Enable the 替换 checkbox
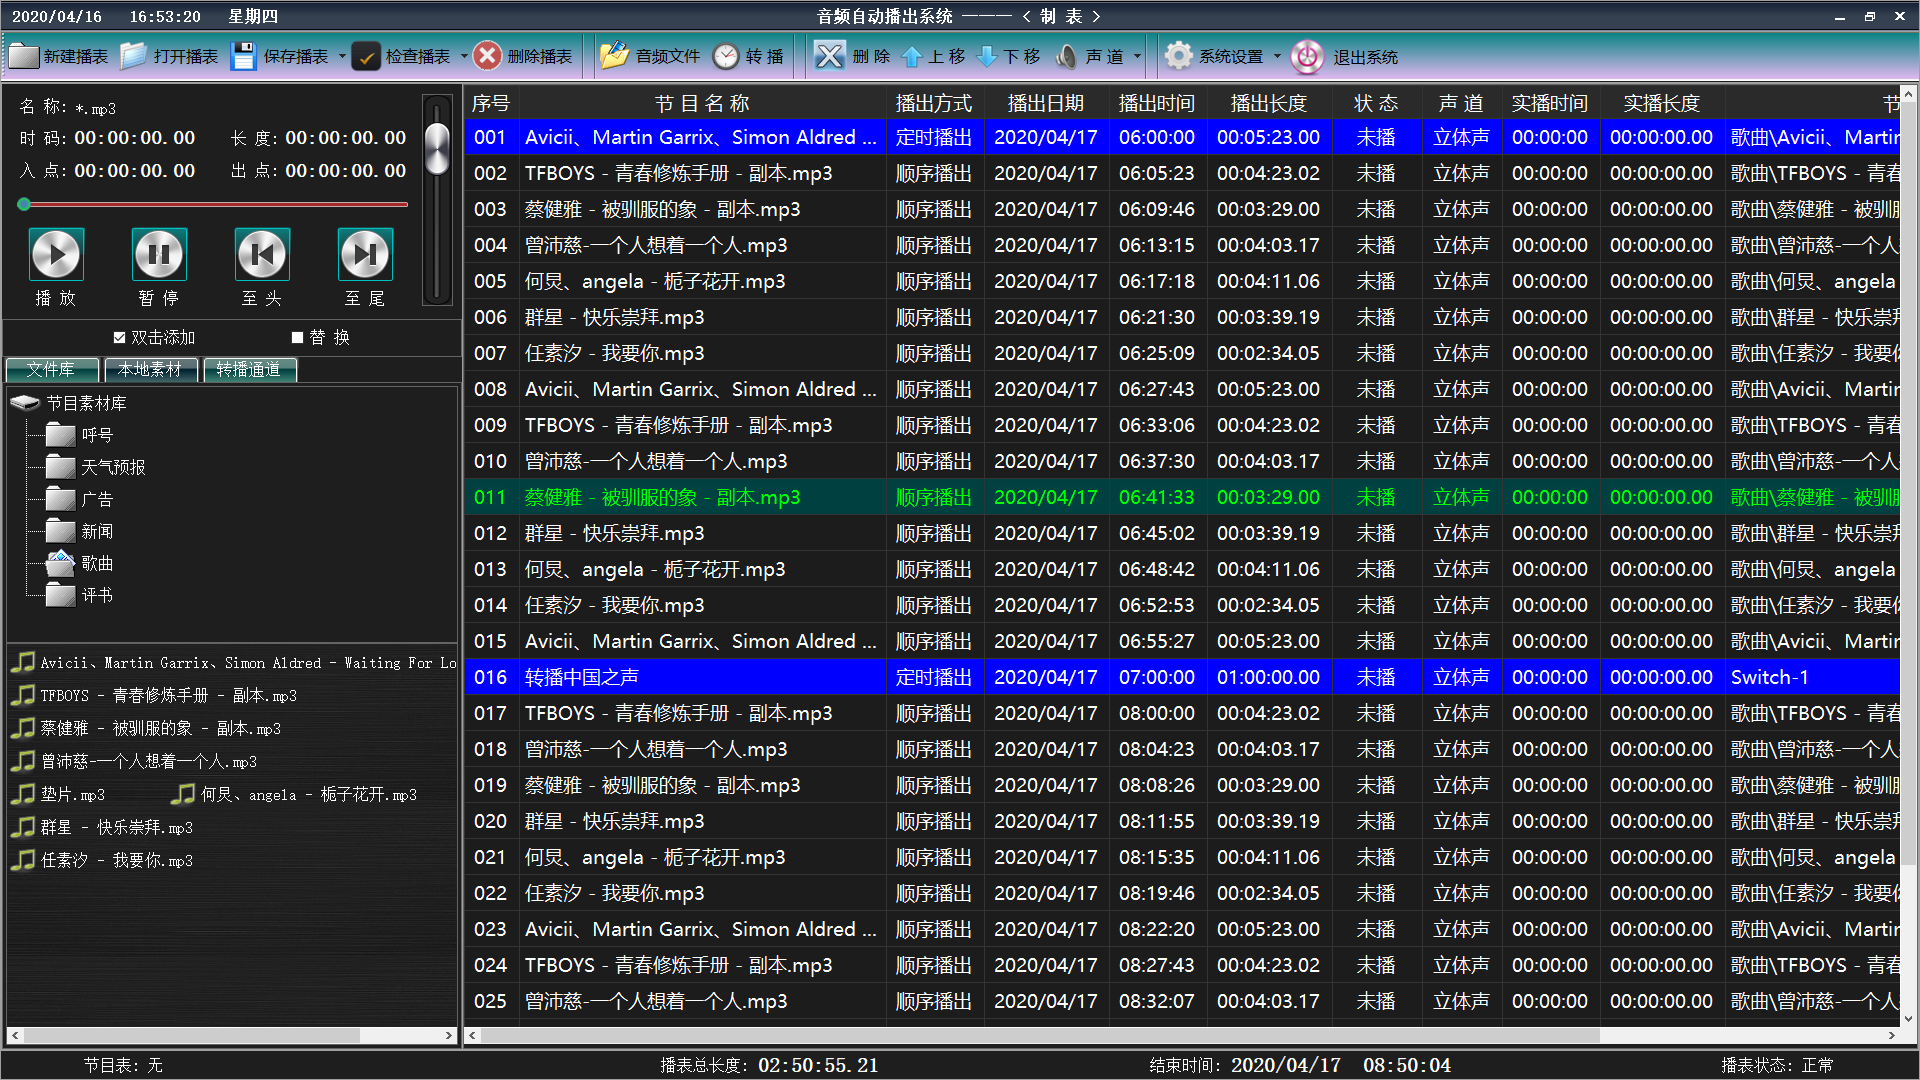The image size is (1920, 1080). [x=297, y=338]
